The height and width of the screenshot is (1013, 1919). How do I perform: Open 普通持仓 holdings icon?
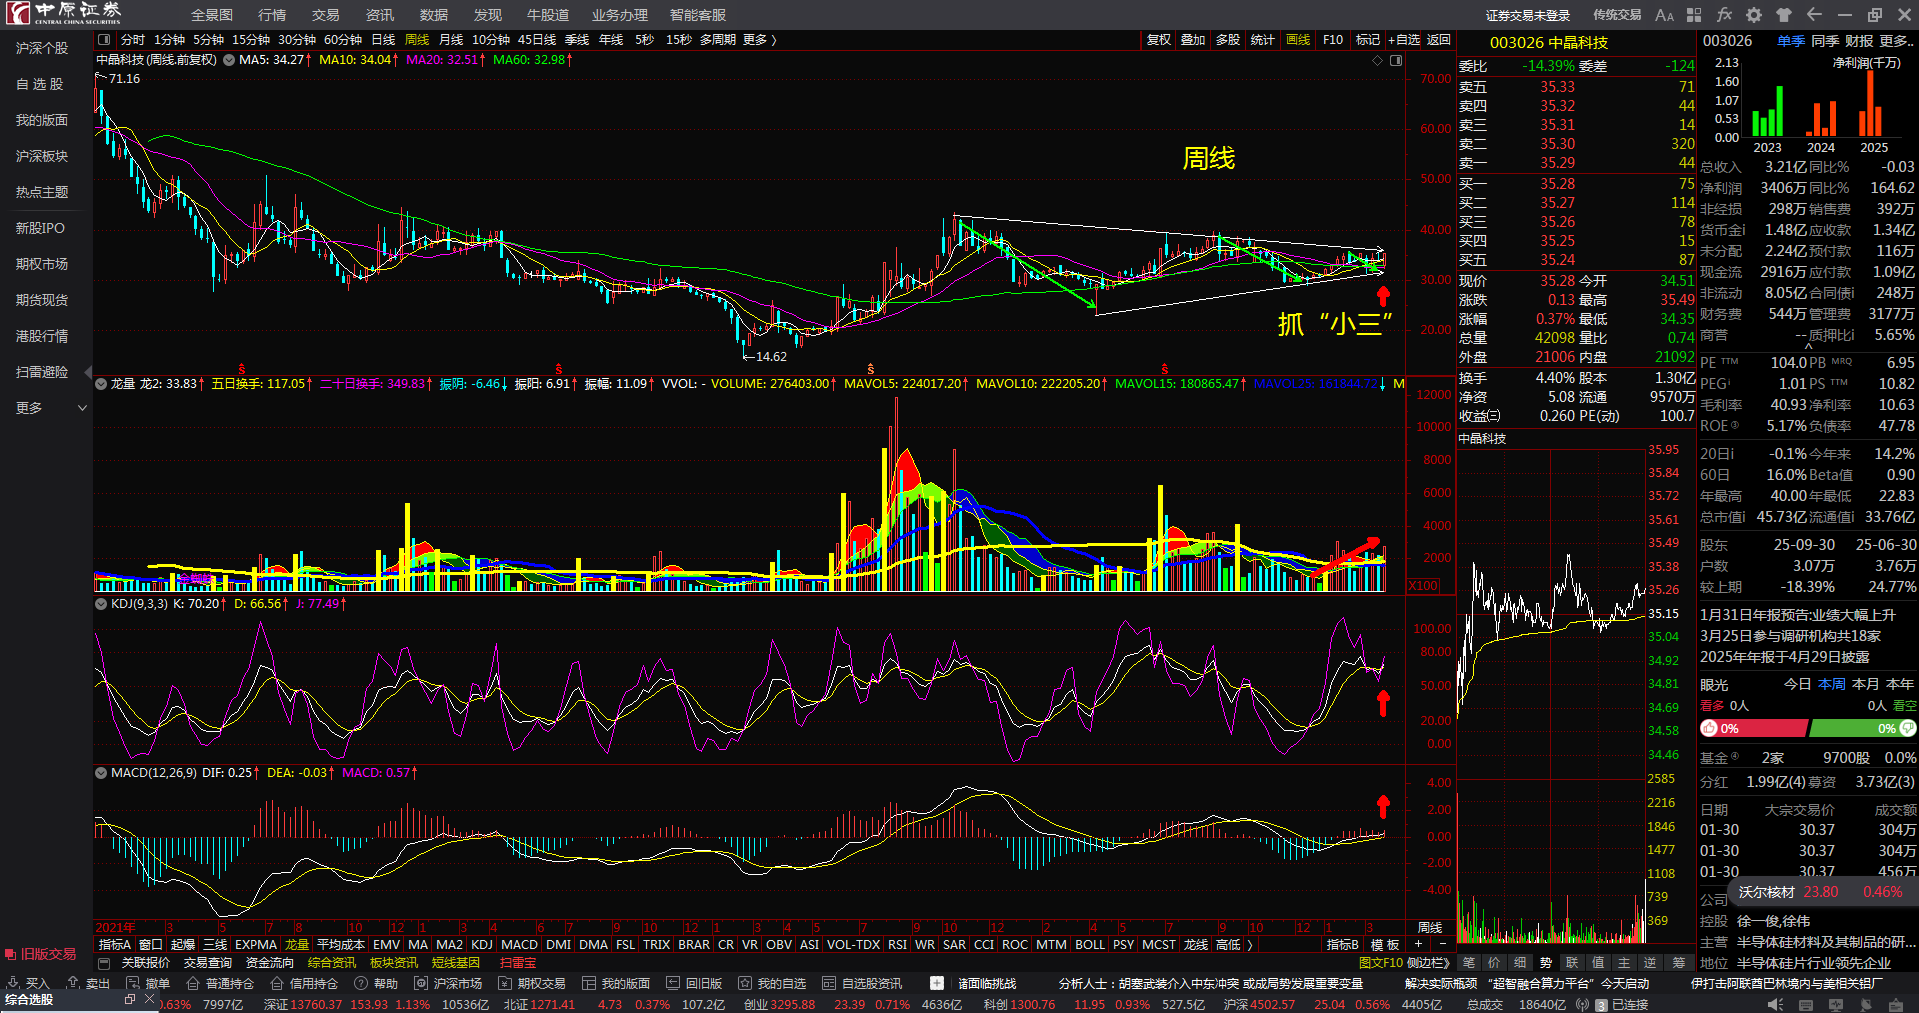tap(193, 983)
